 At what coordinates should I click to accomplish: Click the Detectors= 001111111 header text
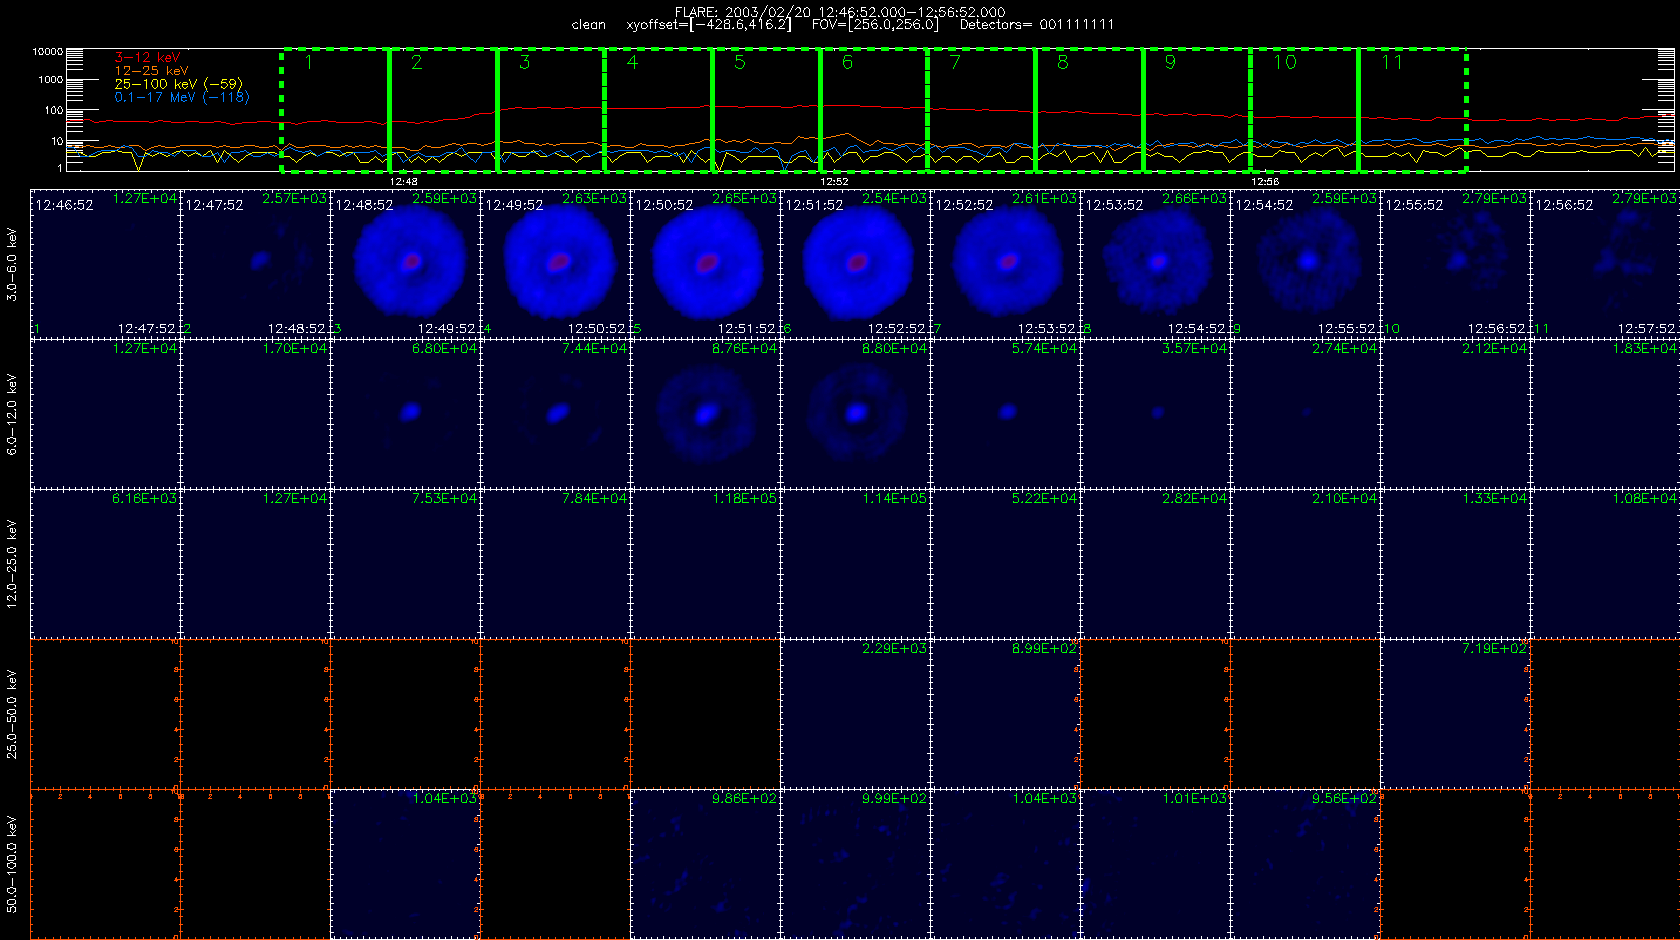click(x=1037, y=25)
